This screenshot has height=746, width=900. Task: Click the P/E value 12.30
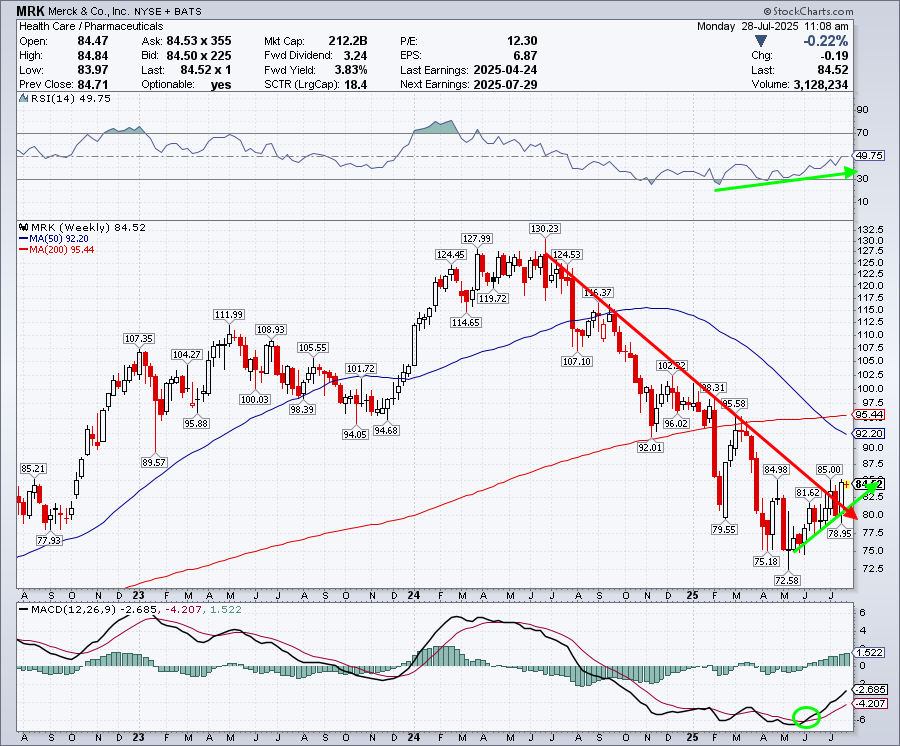point(522,41)
